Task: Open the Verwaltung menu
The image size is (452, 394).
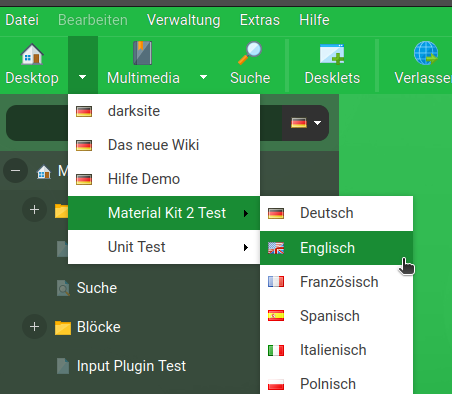Action: 184,20
